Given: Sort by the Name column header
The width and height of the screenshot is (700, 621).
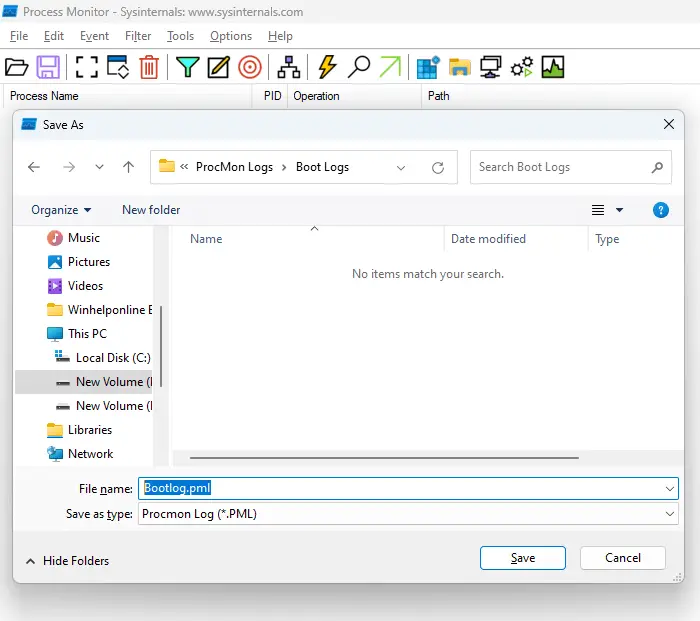Looking at the screenshot, I should pyautogui.click(x=206, y=239).
